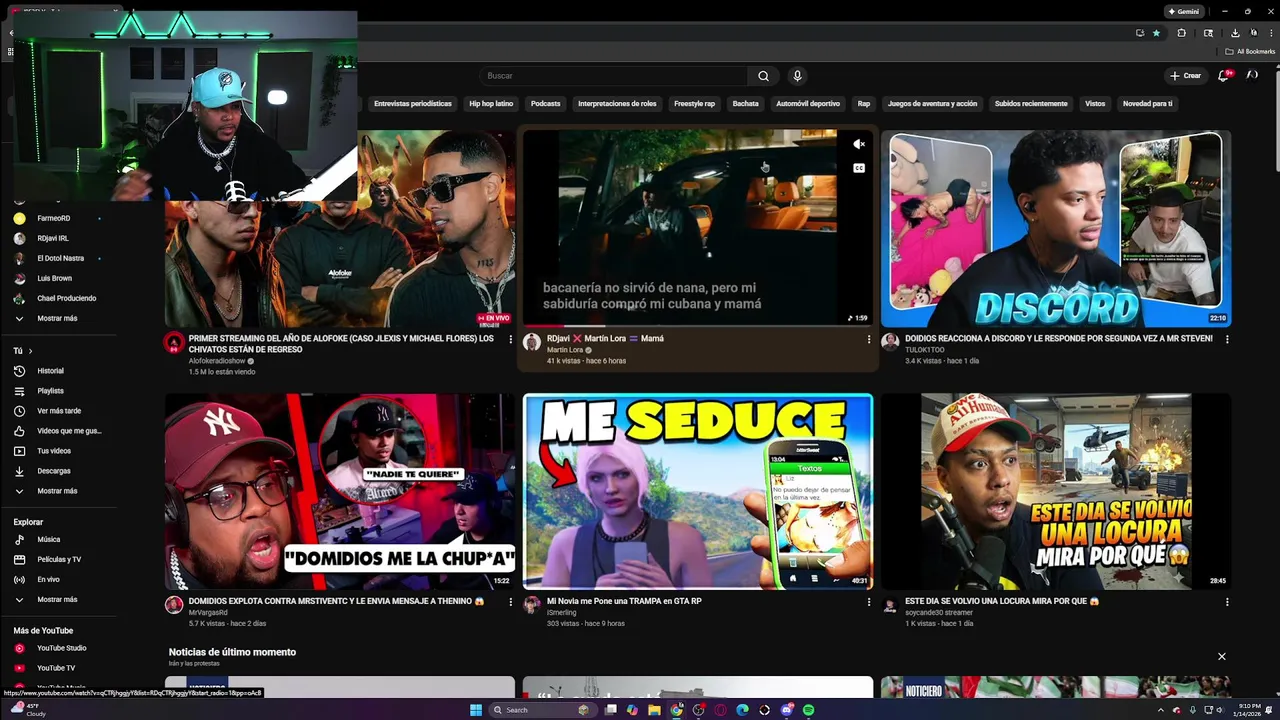Select Freestyle rap filter chip

point(694,104)
